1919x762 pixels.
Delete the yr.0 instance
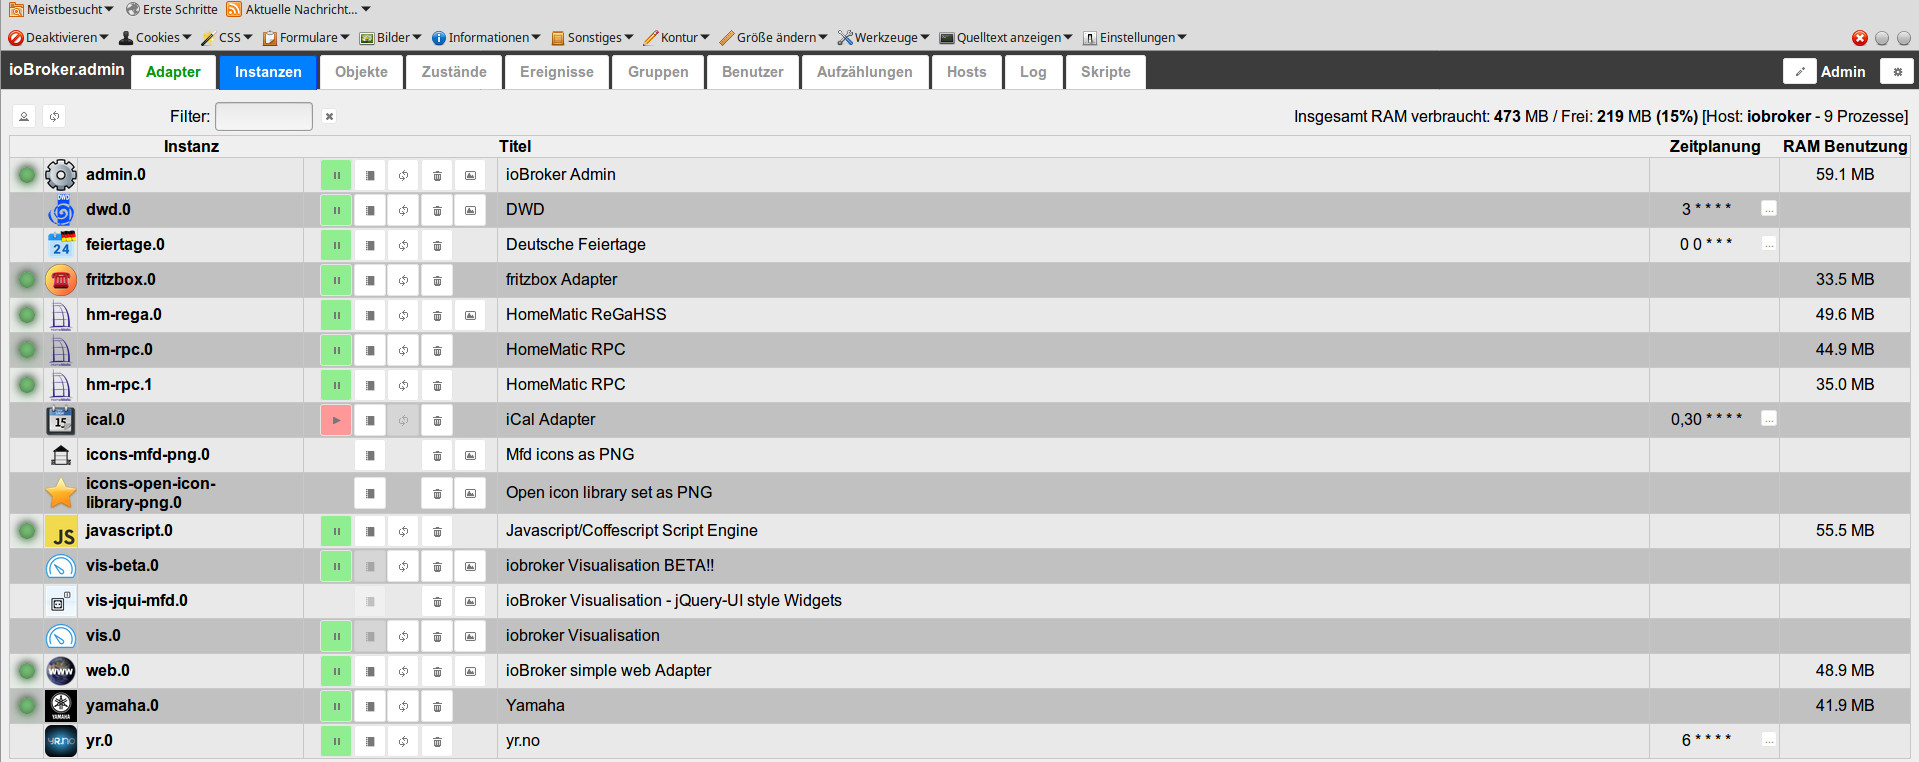coord(437,741)
